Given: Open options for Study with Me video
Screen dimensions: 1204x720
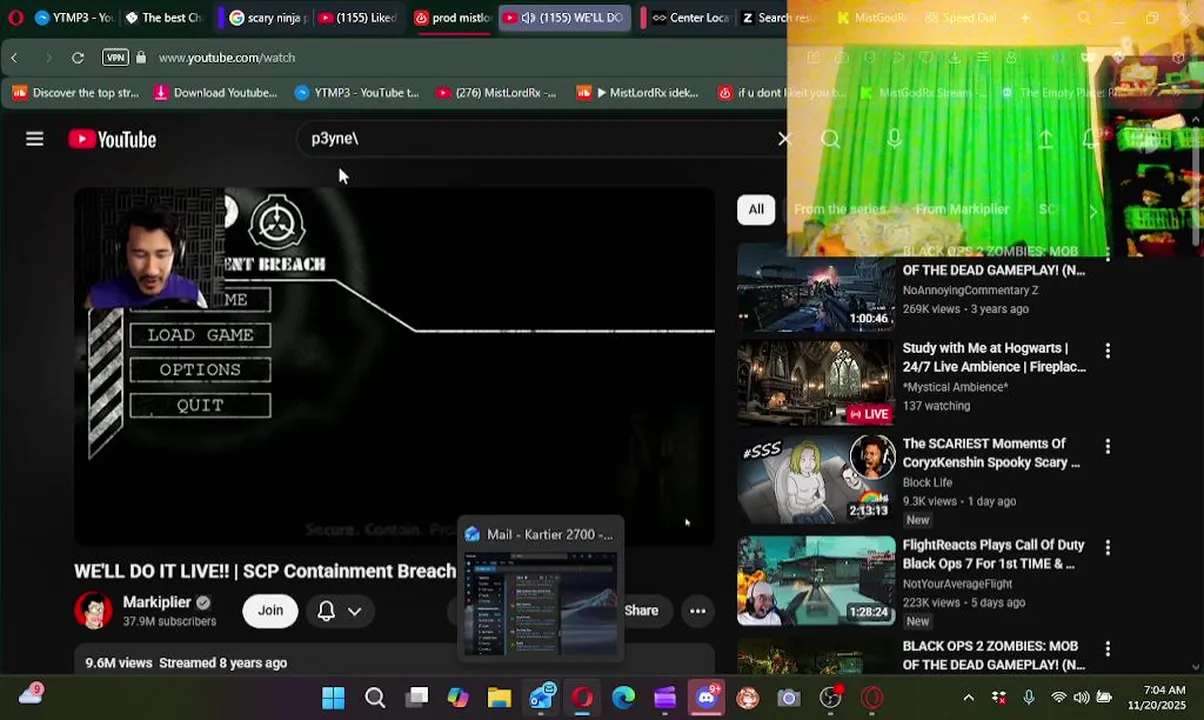Looking at the screenshot, I should click(x=1107, y=351).
